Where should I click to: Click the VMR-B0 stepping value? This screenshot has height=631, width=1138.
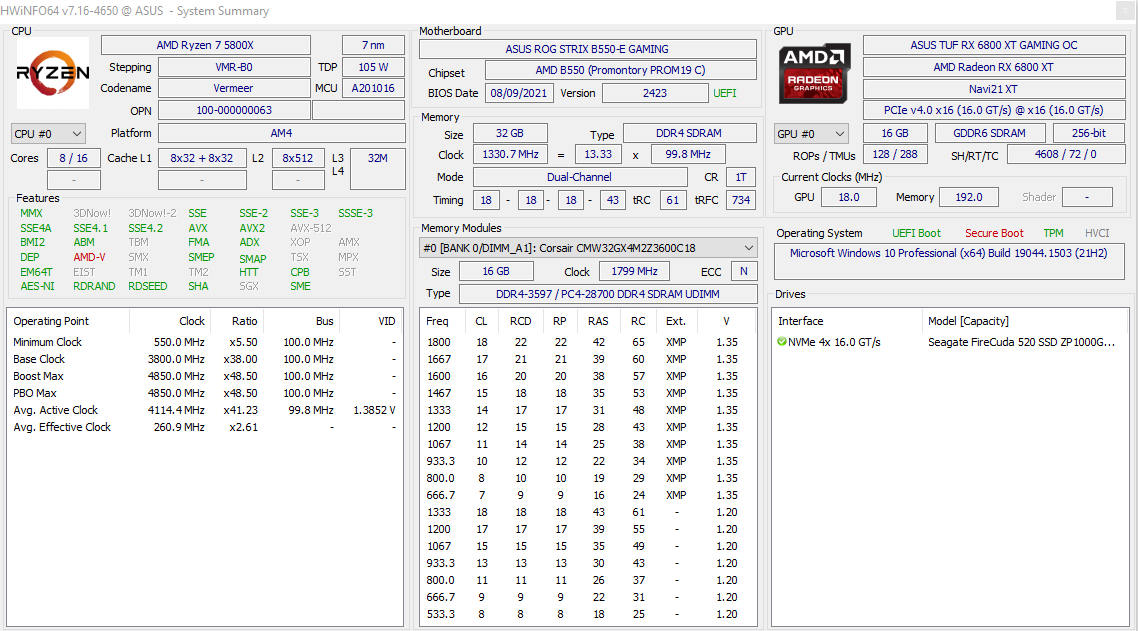coord(234,67)
